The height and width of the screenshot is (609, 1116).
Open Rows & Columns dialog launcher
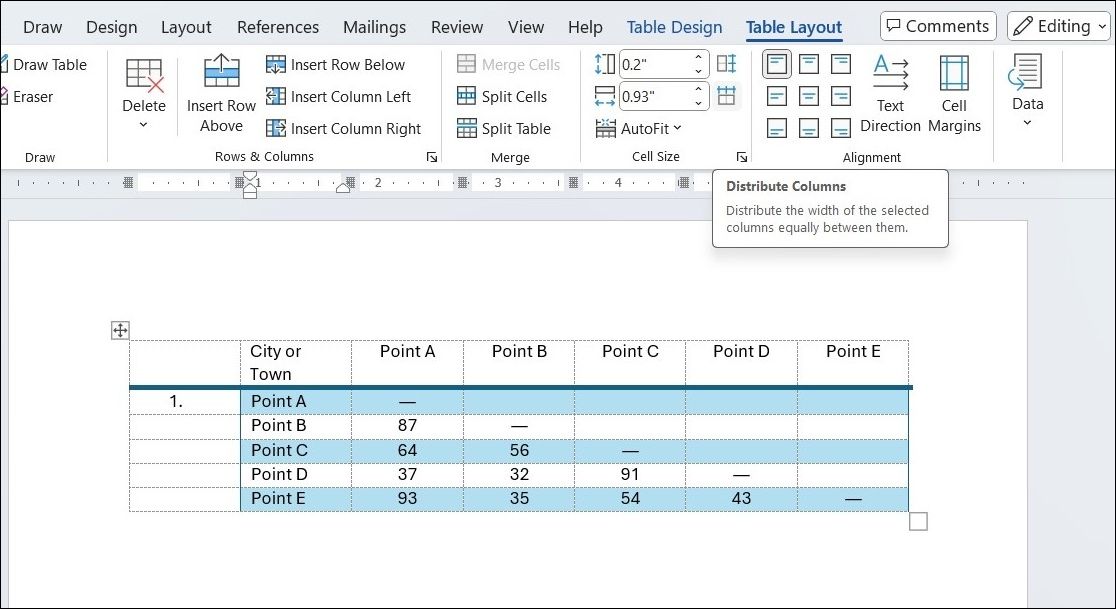(x=431, y=157)
